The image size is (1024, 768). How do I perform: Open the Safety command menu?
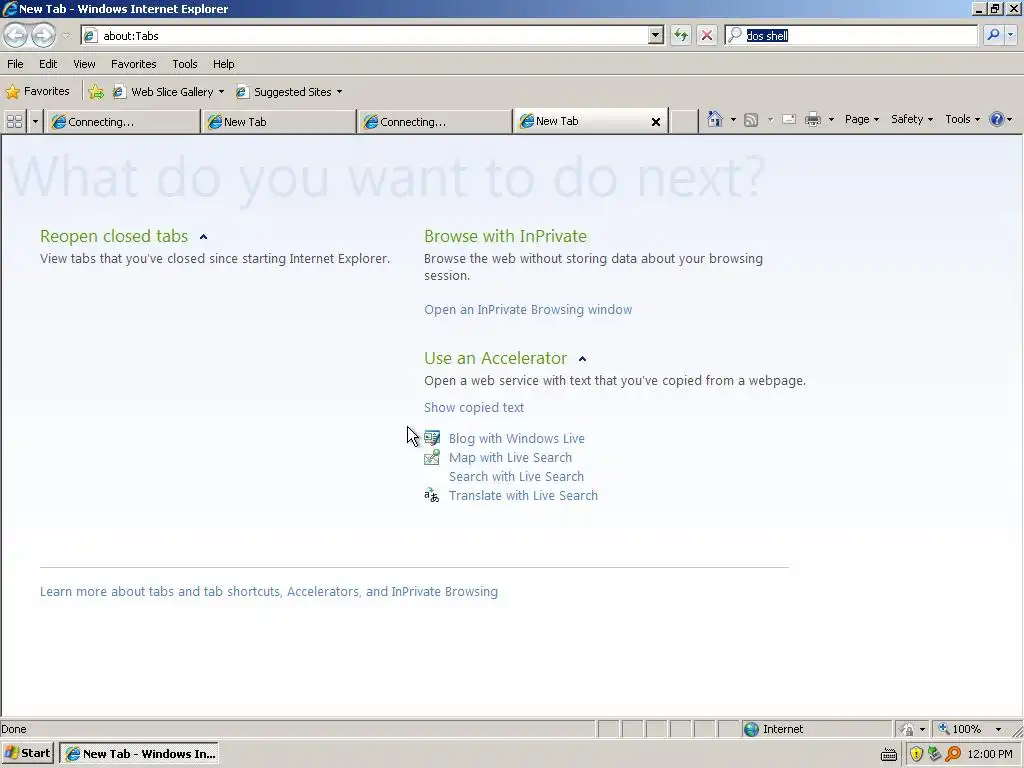[912, 120]
